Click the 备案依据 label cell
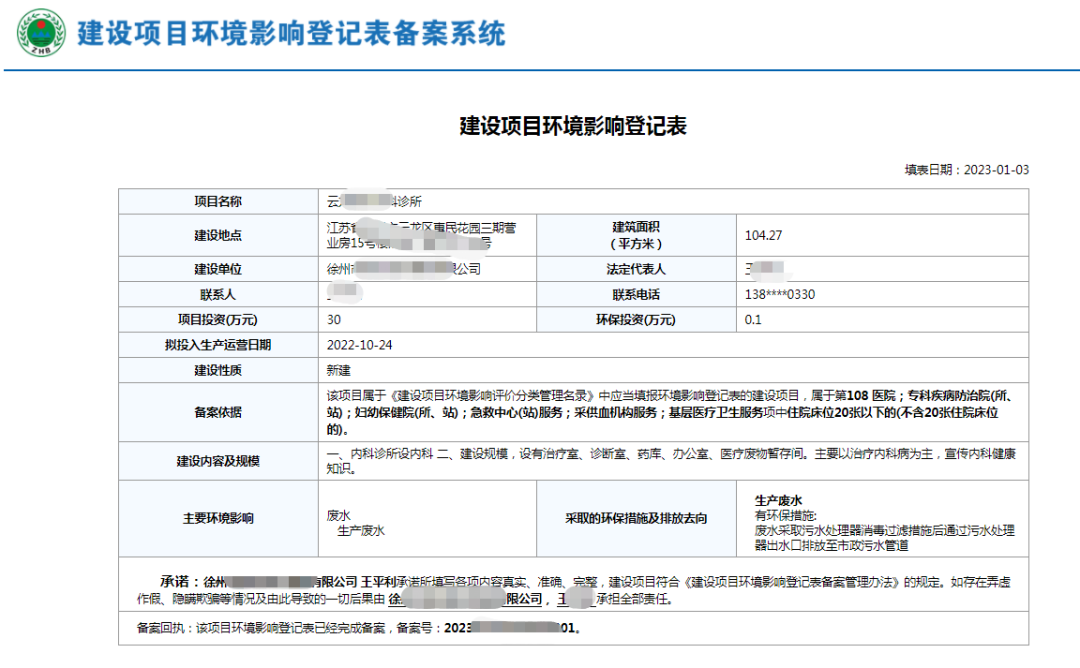1080x668 pixels. tap(217, 412)
